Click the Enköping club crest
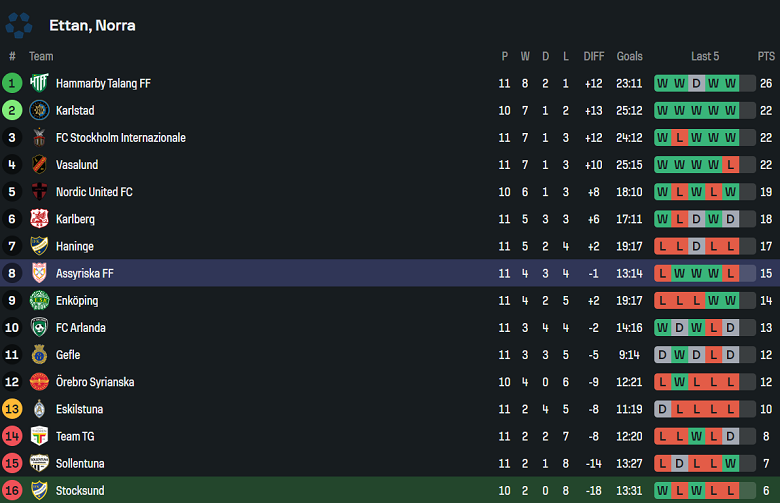The height and width of the screenshot is (503, 780). [x=39, y=300]
